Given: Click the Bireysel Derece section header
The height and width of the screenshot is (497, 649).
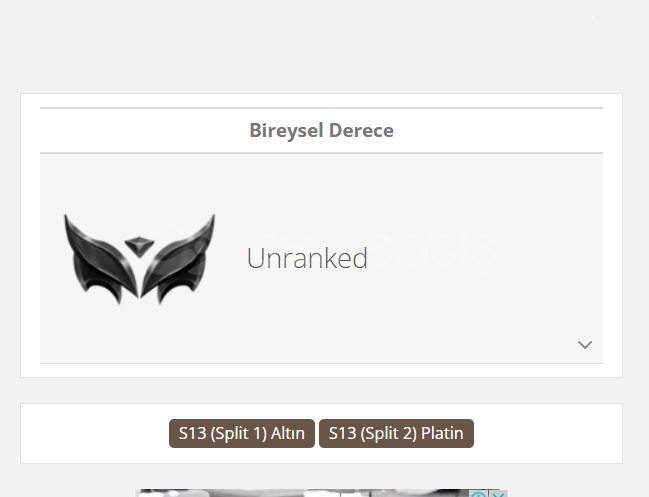Looking at the screenshot, I should click(321, 130).
